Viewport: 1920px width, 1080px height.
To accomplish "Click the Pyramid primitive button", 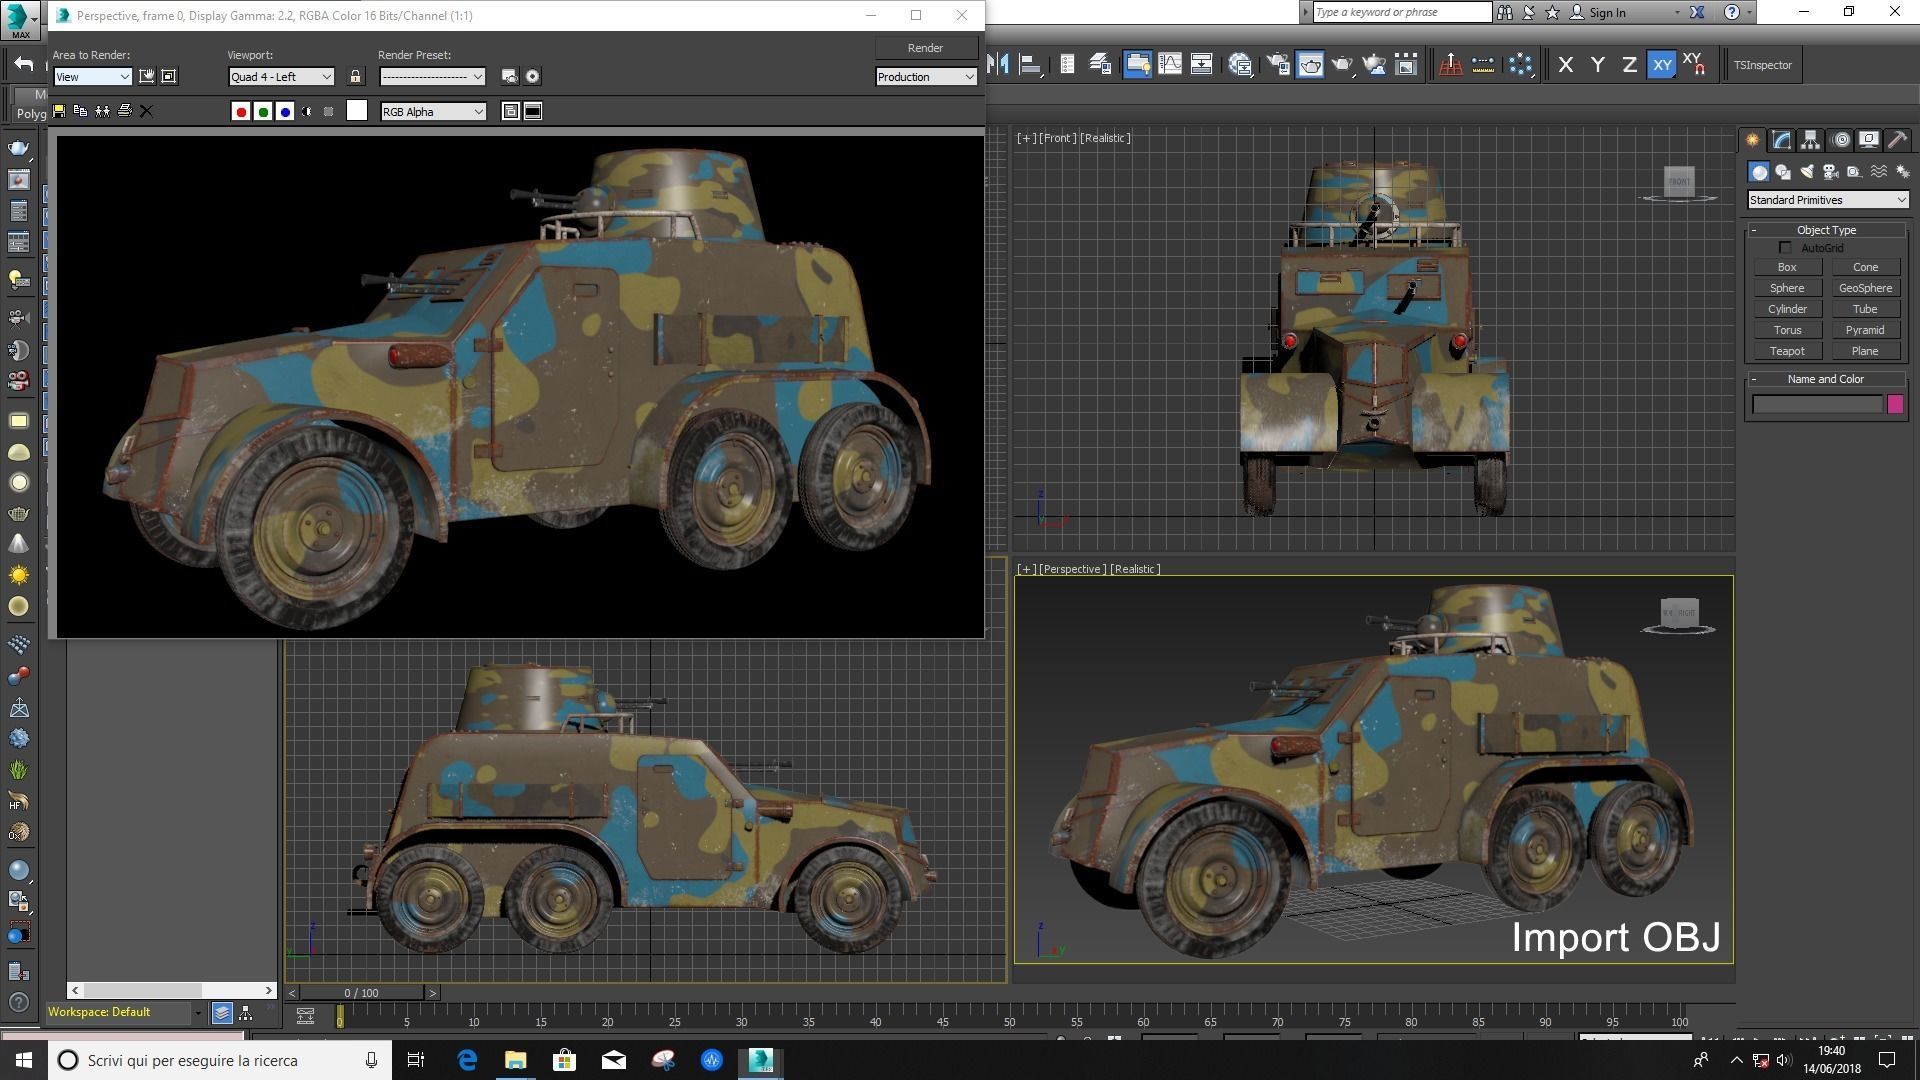I will 1865,330.
